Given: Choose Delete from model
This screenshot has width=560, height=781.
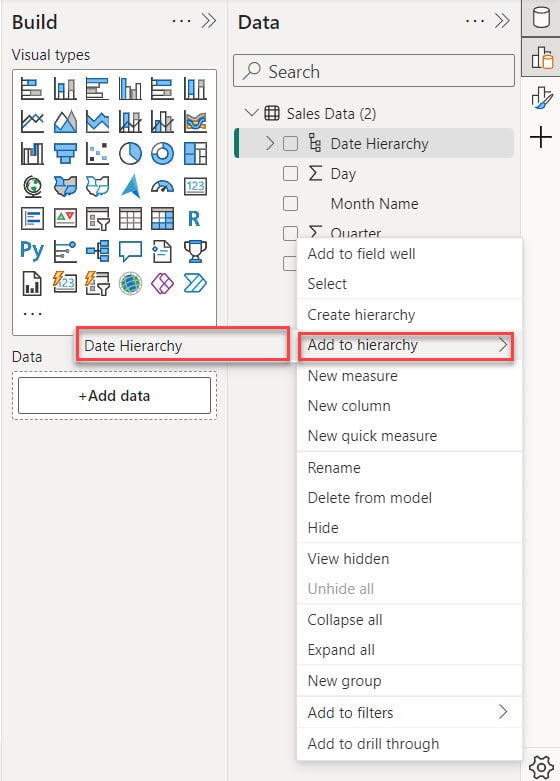Looking at the screenshot, I should 409,498.
